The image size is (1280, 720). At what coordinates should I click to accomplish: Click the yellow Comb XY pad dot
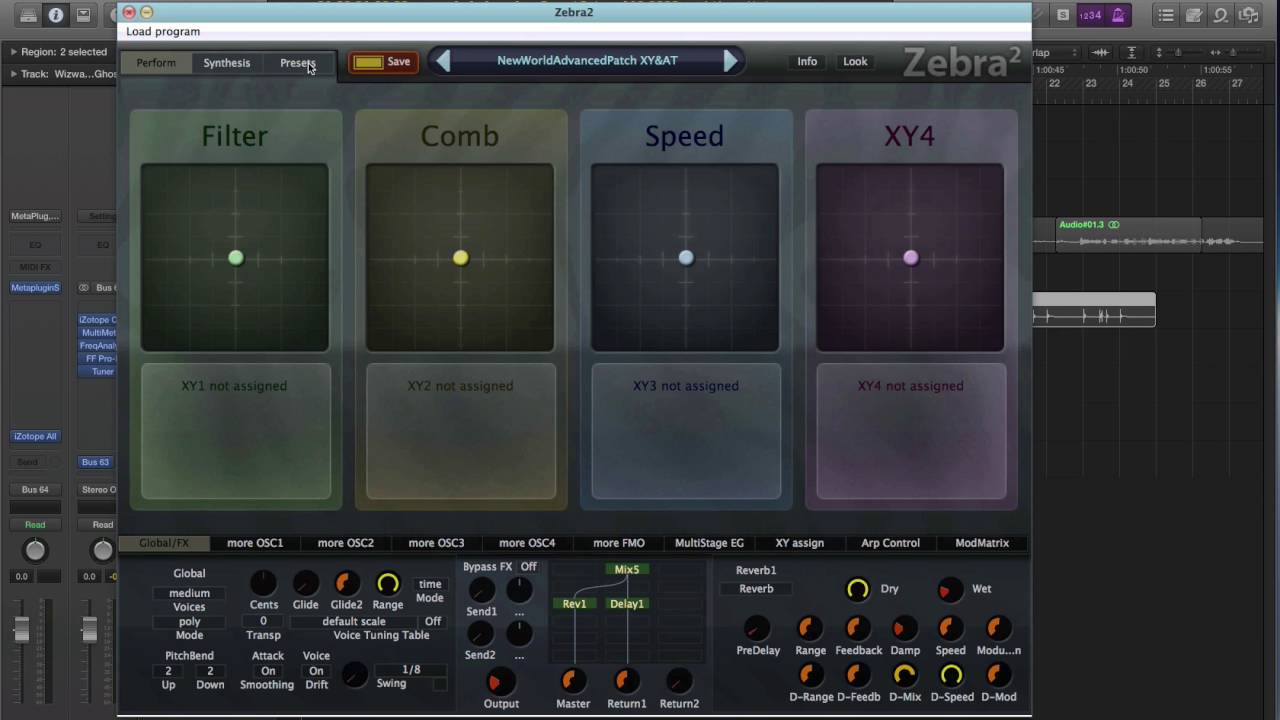click(460, 258)
